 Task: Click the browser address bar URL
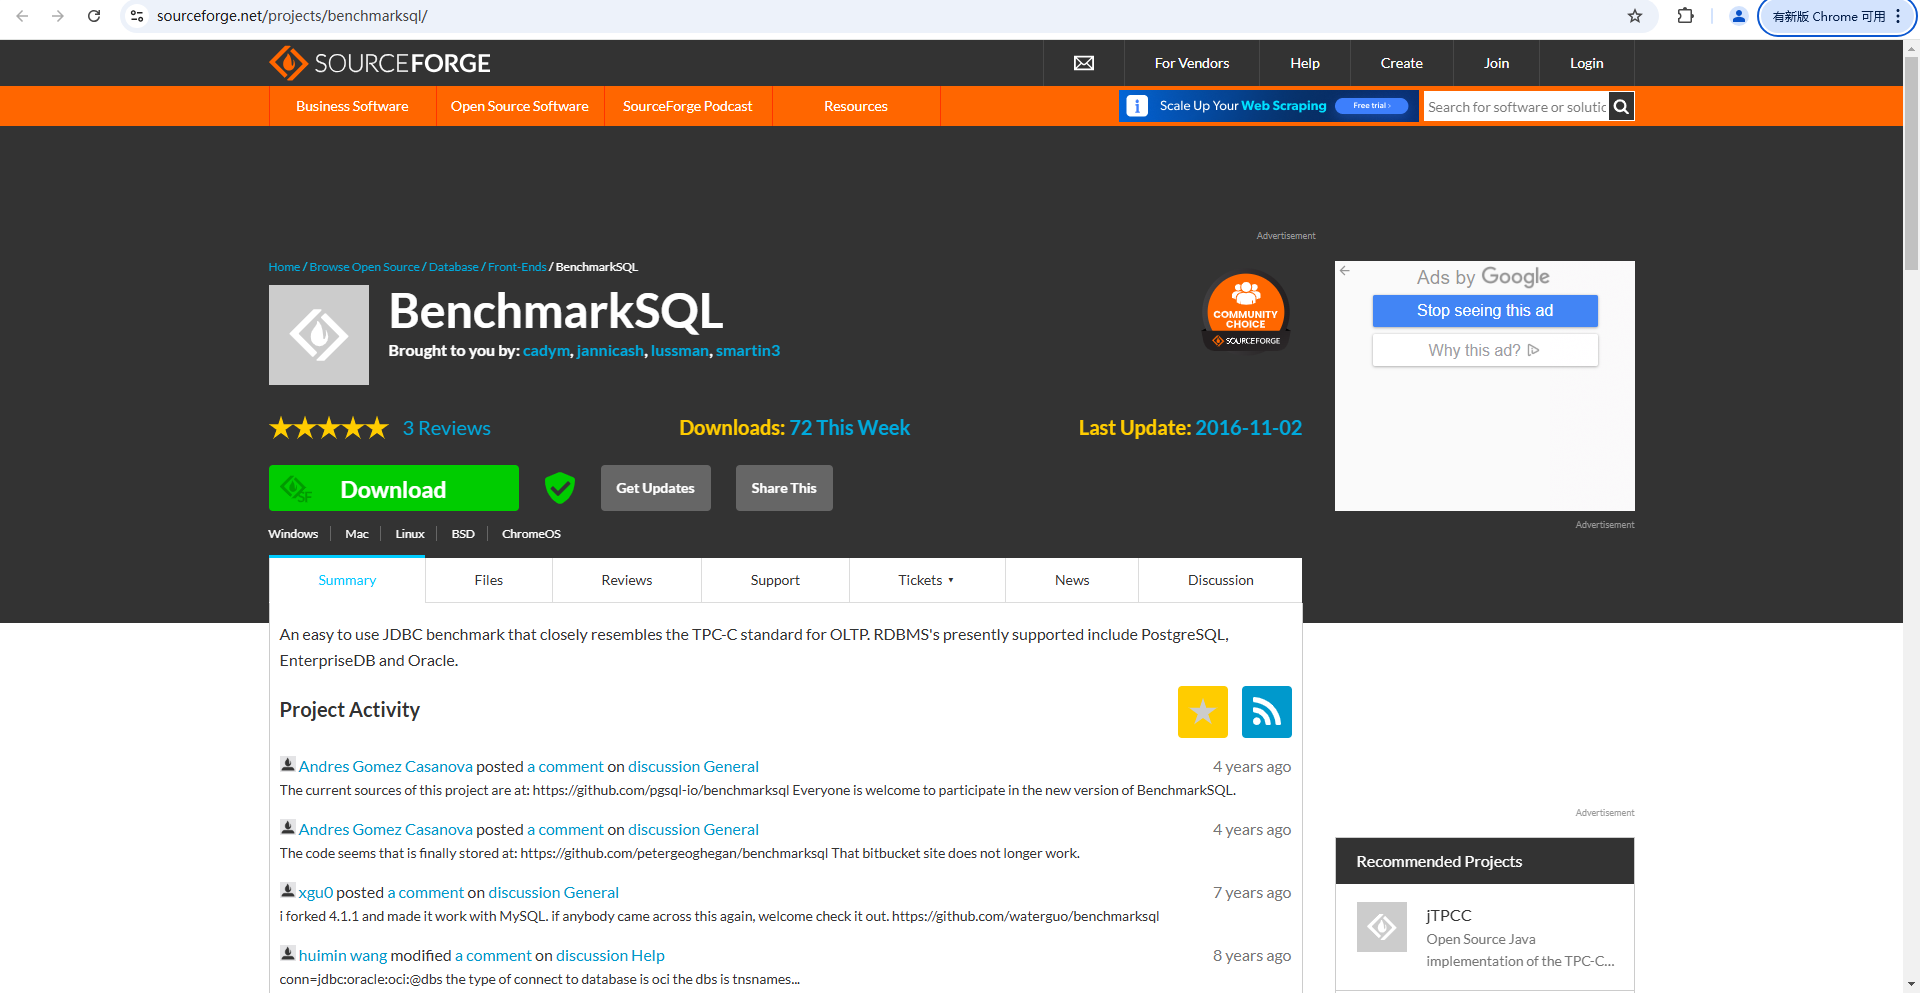tap(292, 16)
